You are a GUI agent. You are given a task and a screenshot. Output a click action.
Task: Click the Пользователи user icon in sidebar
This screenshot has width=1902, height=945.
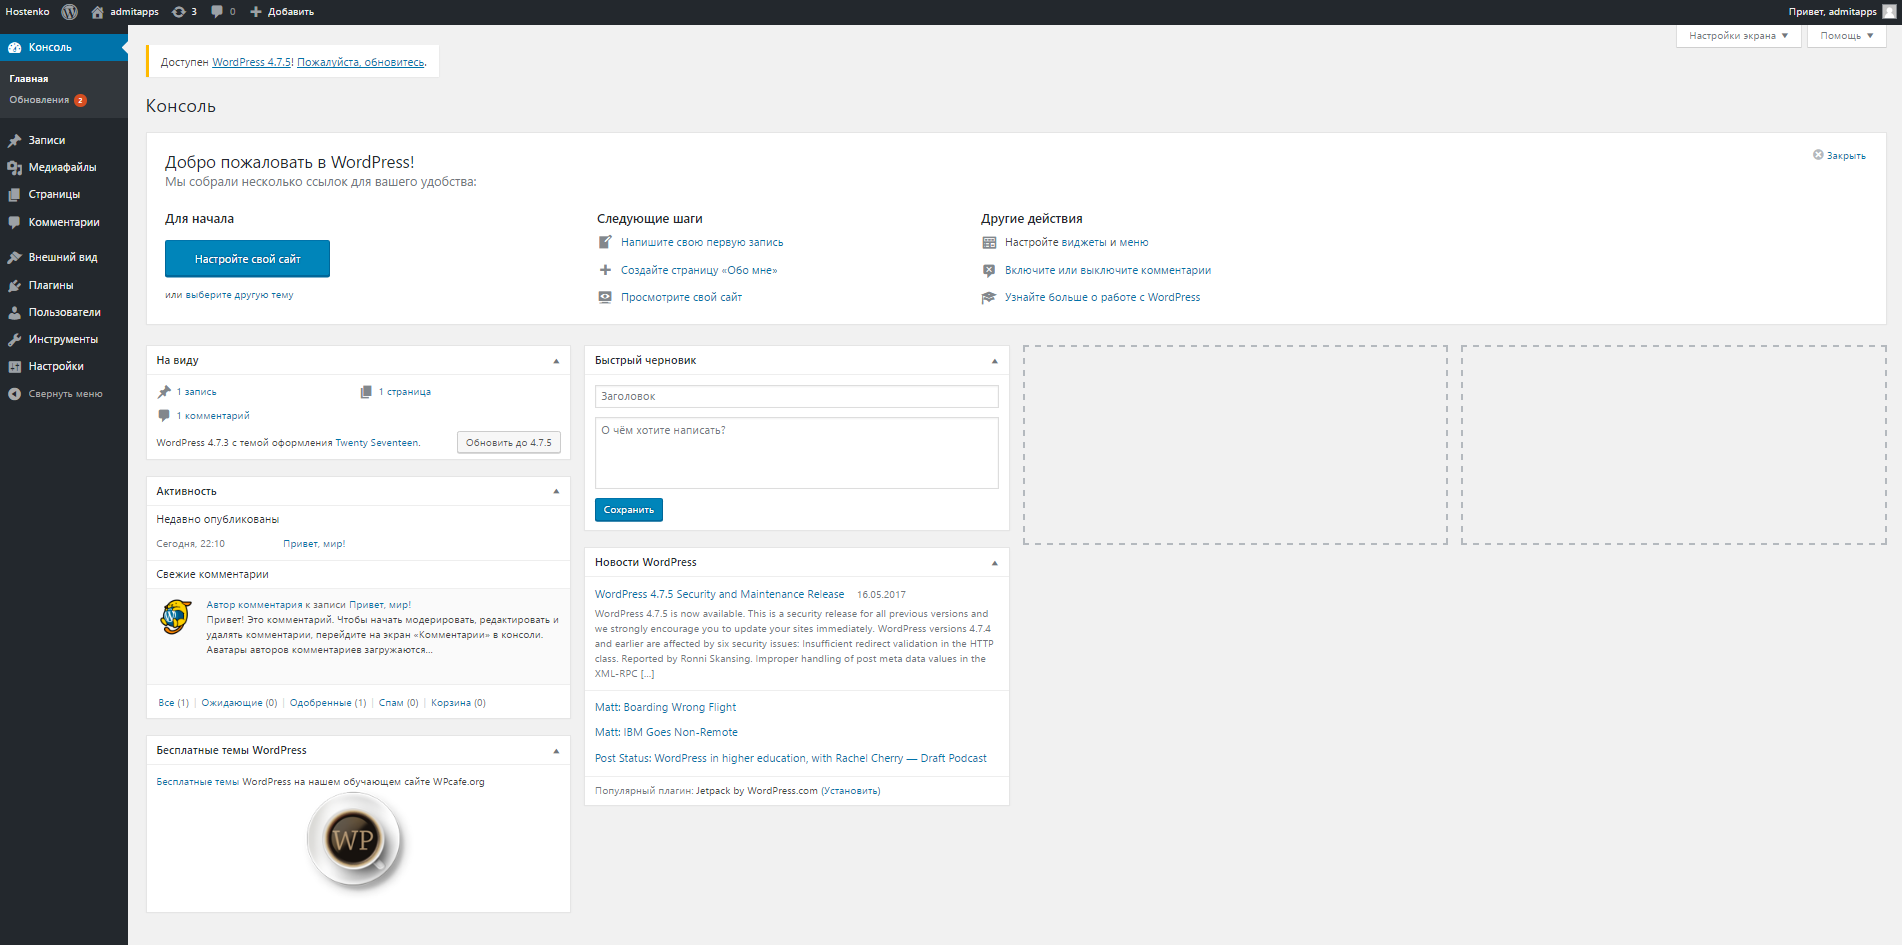click(x=15, y=312)
